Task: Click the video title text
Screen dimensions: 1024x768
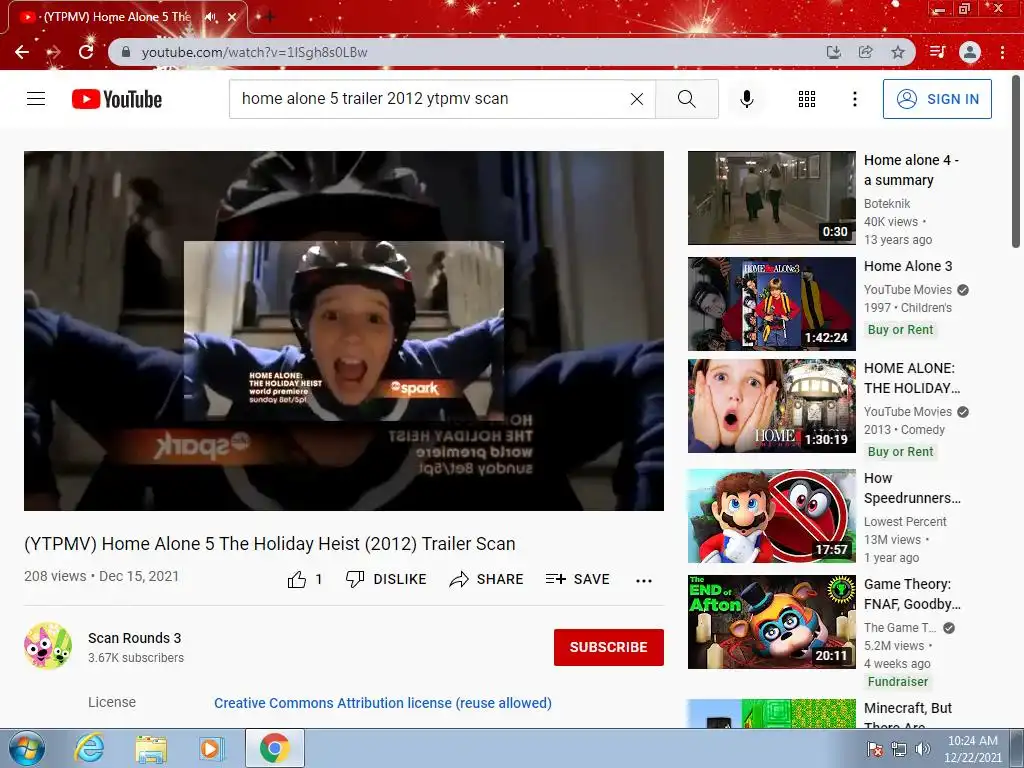Action: pos(270,543)
